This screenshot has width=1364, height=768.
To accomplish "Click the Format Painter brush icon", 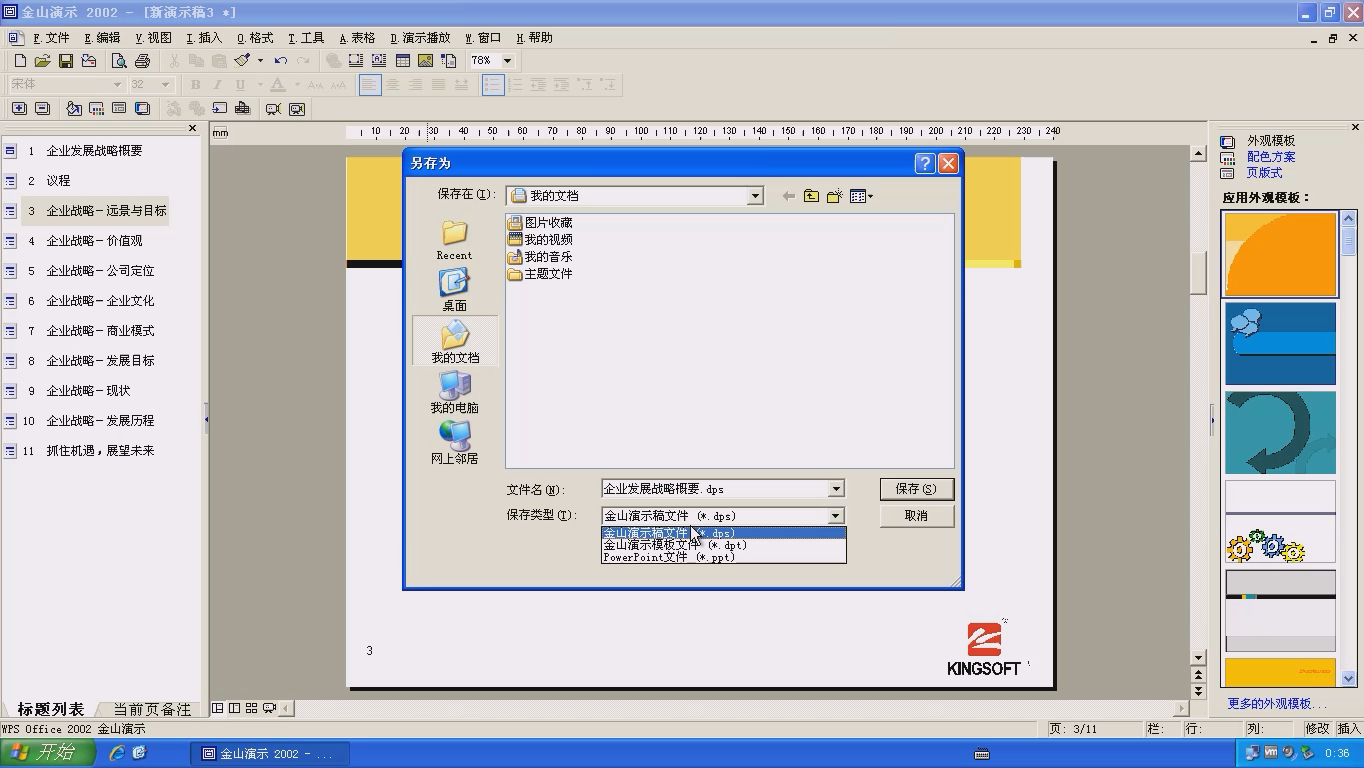I will pos(242,61).
